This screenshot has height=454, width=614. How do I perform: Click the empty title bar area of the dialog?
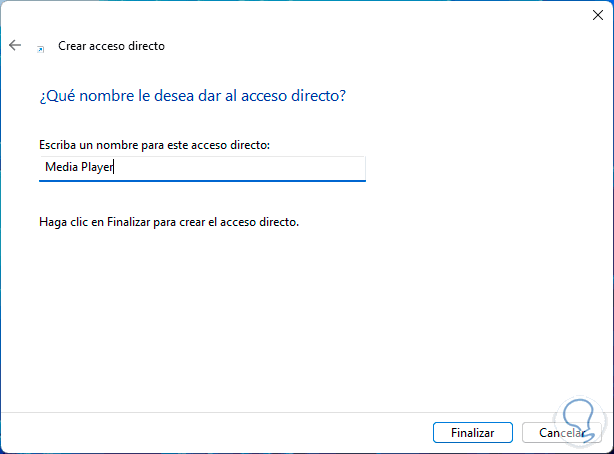(300, 14)
